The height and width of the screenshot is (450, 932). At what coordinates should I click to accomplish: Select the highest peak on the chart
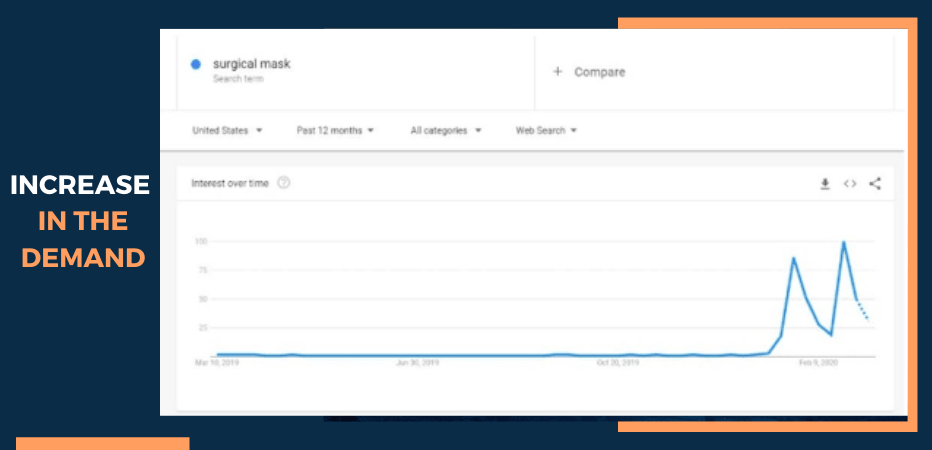pyautogui.click(x=844, y=242)
